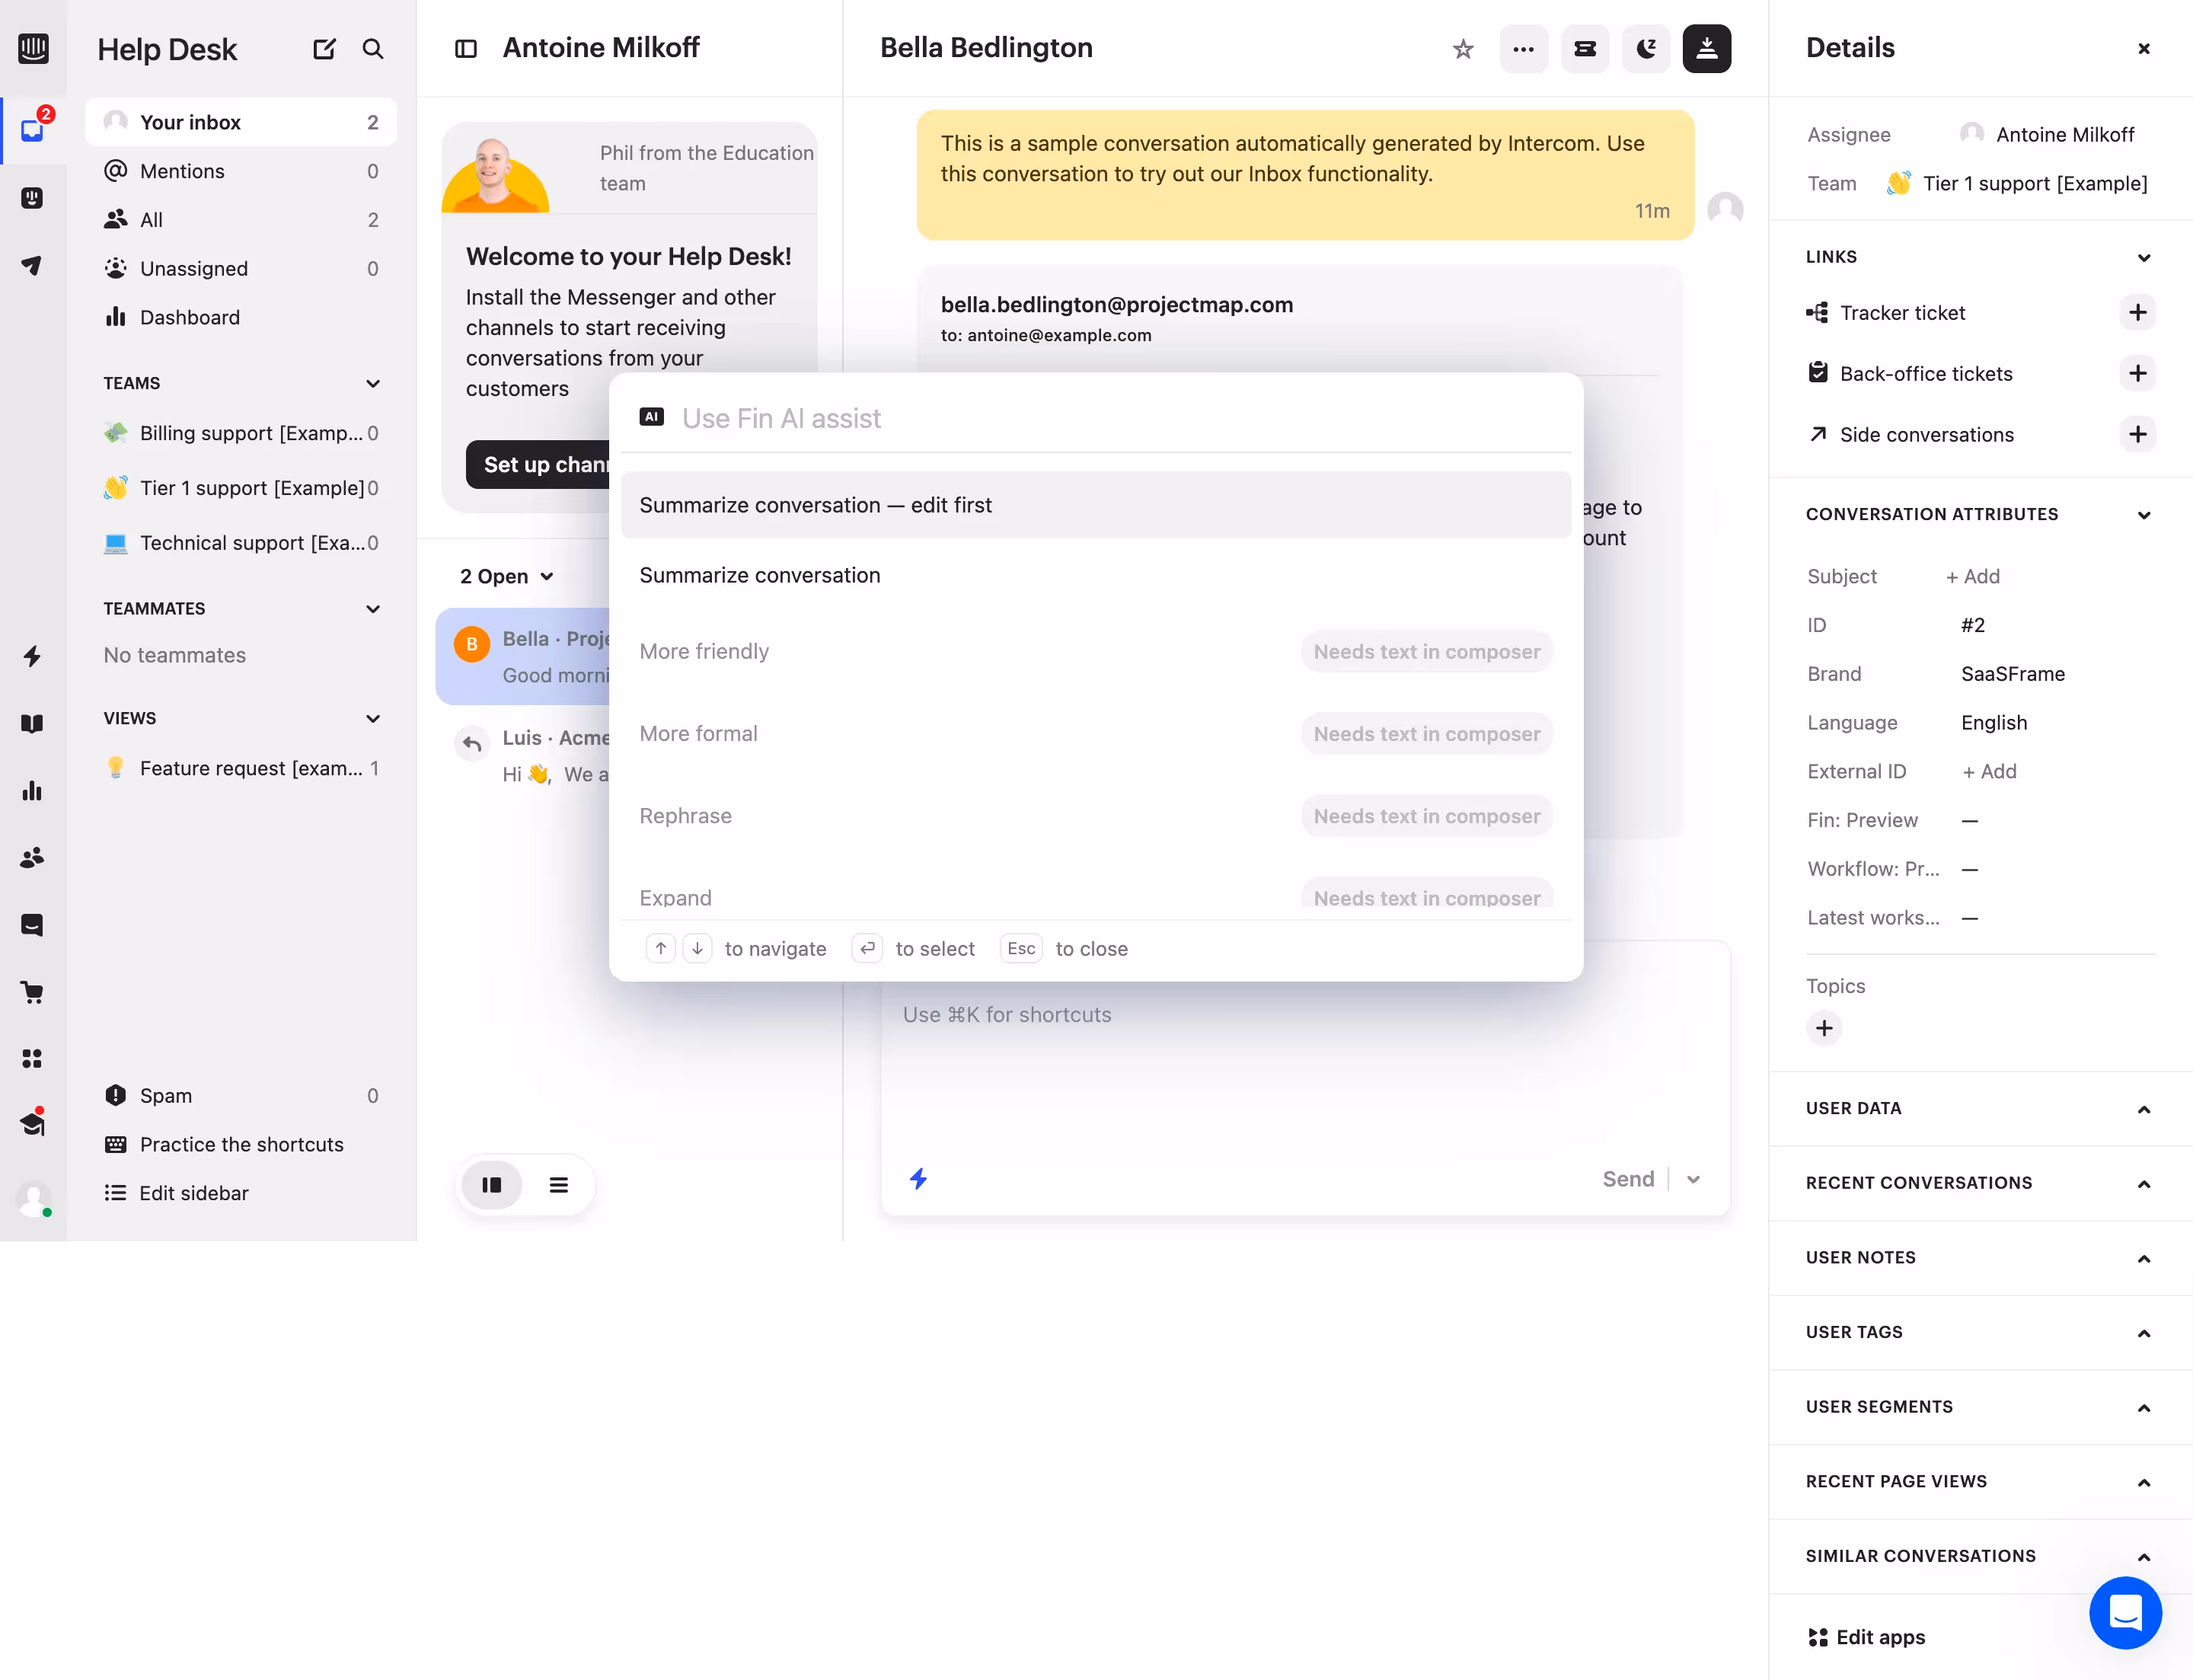Open the Knowledge base book icon

[x=33, y=724]
